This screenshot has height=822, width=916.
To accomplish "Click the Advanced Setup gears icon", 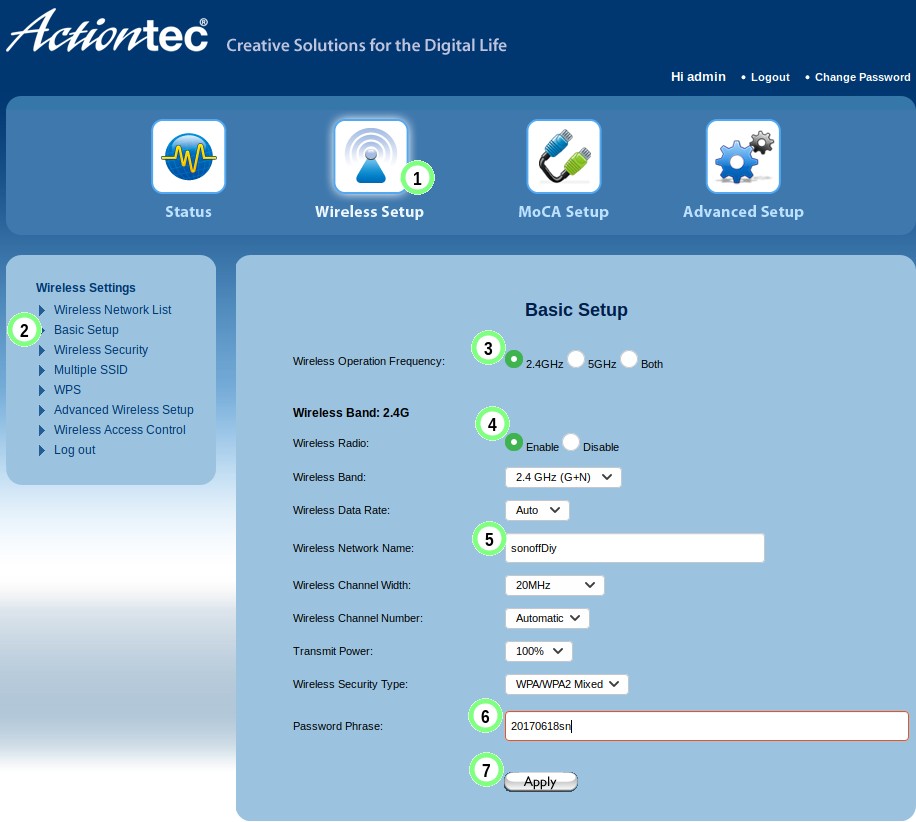I will pos(742,157).
